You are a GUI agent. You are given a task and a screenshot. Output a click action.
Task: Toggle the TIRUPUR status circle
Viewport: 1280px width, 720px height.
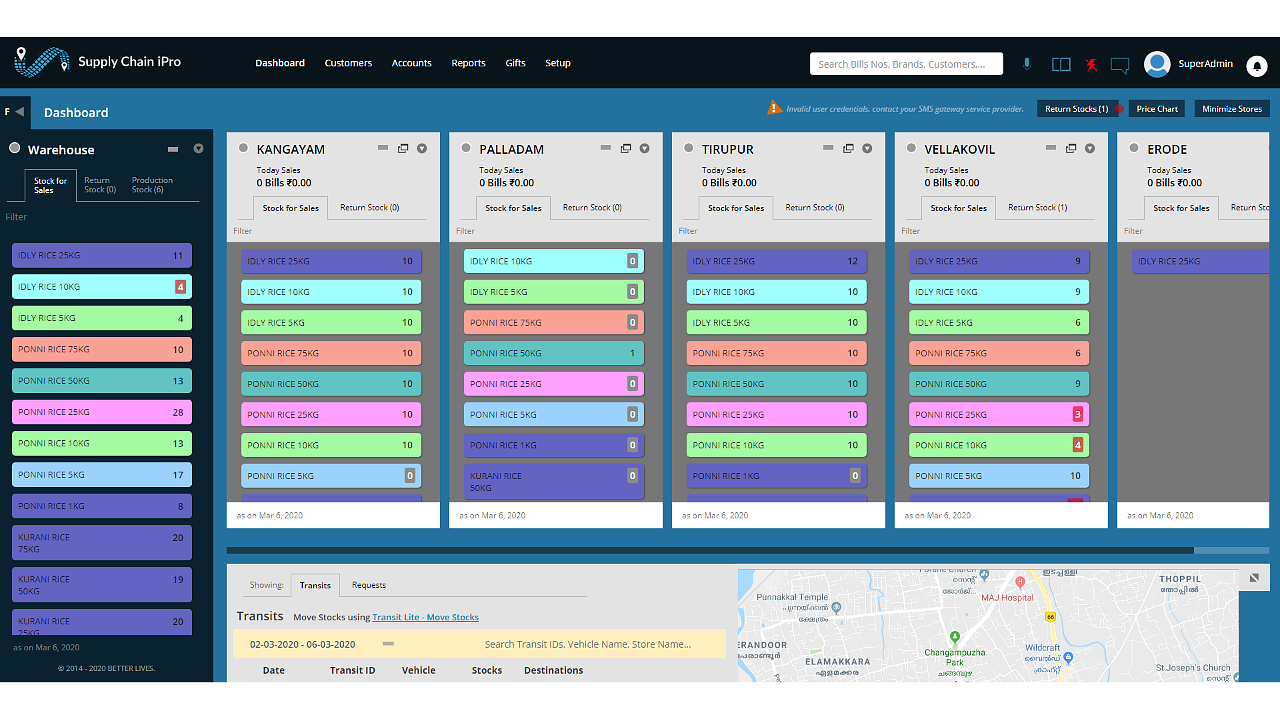689,148
